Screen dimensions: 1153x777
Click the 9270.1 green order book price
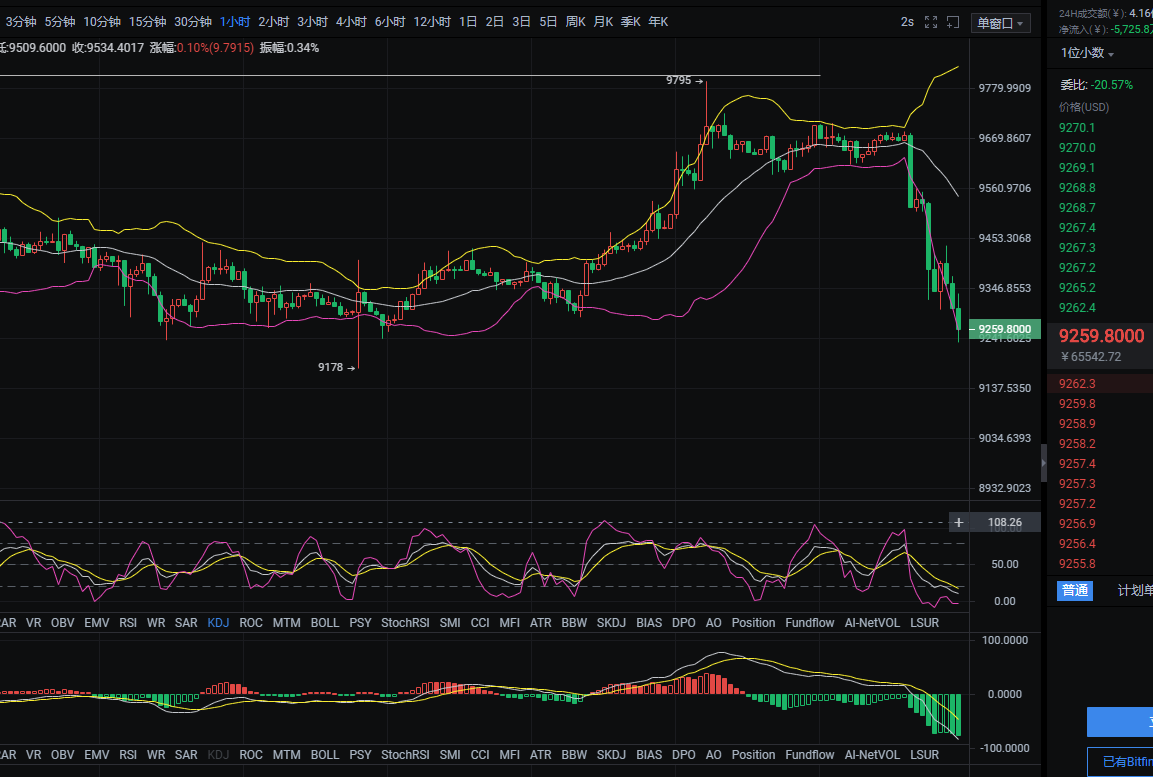point(1077,127)
